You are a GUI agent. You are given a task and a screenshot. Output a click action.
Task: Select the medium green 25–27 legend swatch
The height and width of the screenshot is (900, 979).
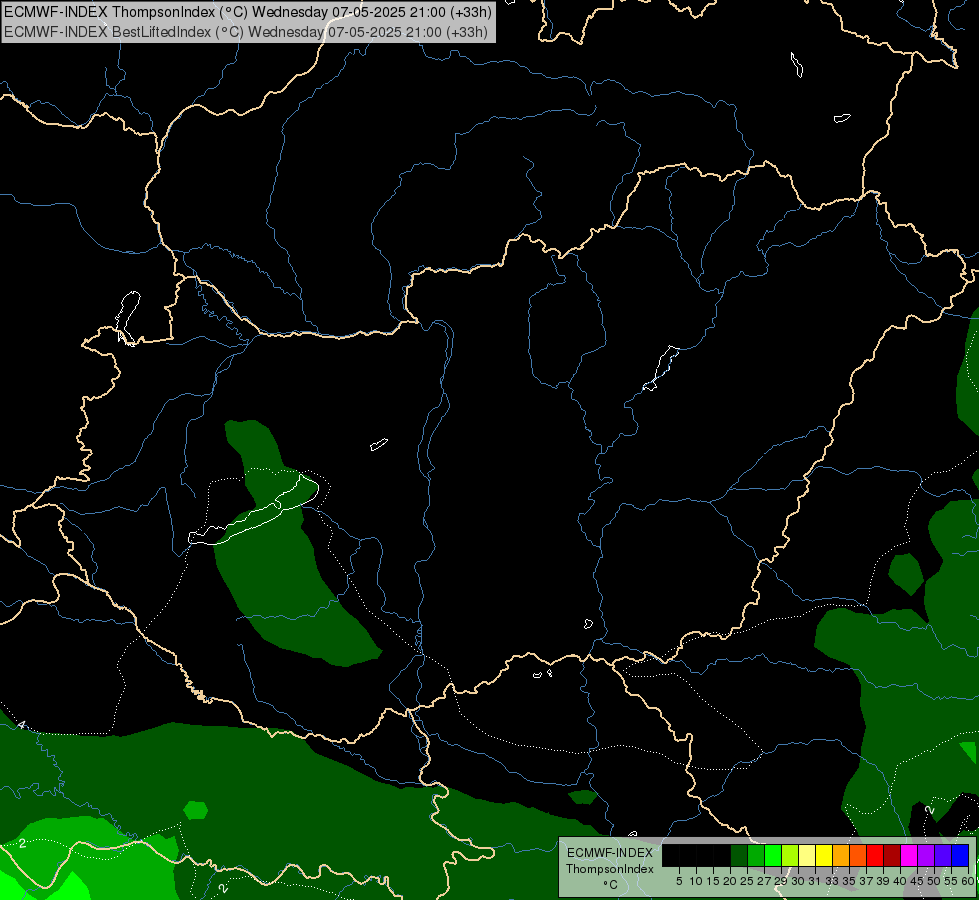pos(756,855)
